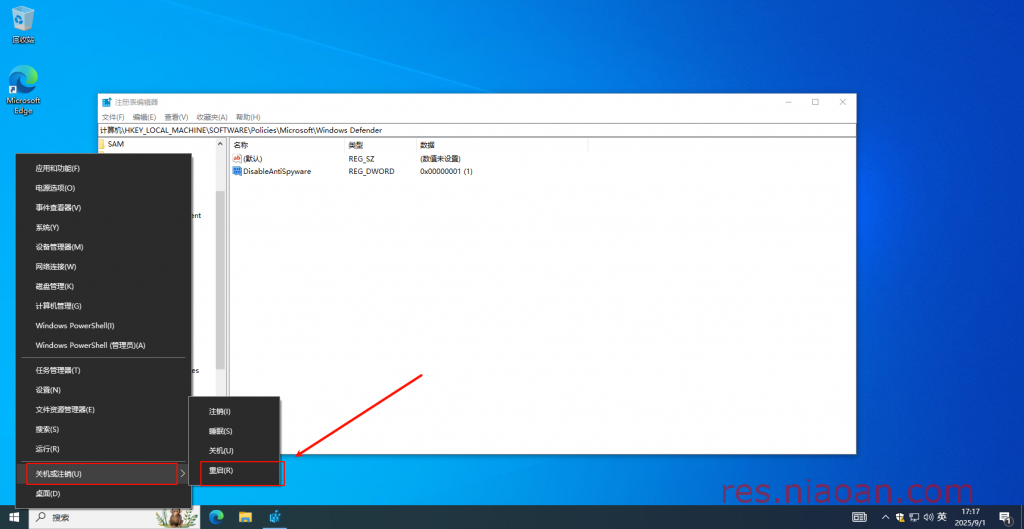Choose 睡眠(S) in the submenu
This screenshot has height=529, width=1024.
point(234,431)
